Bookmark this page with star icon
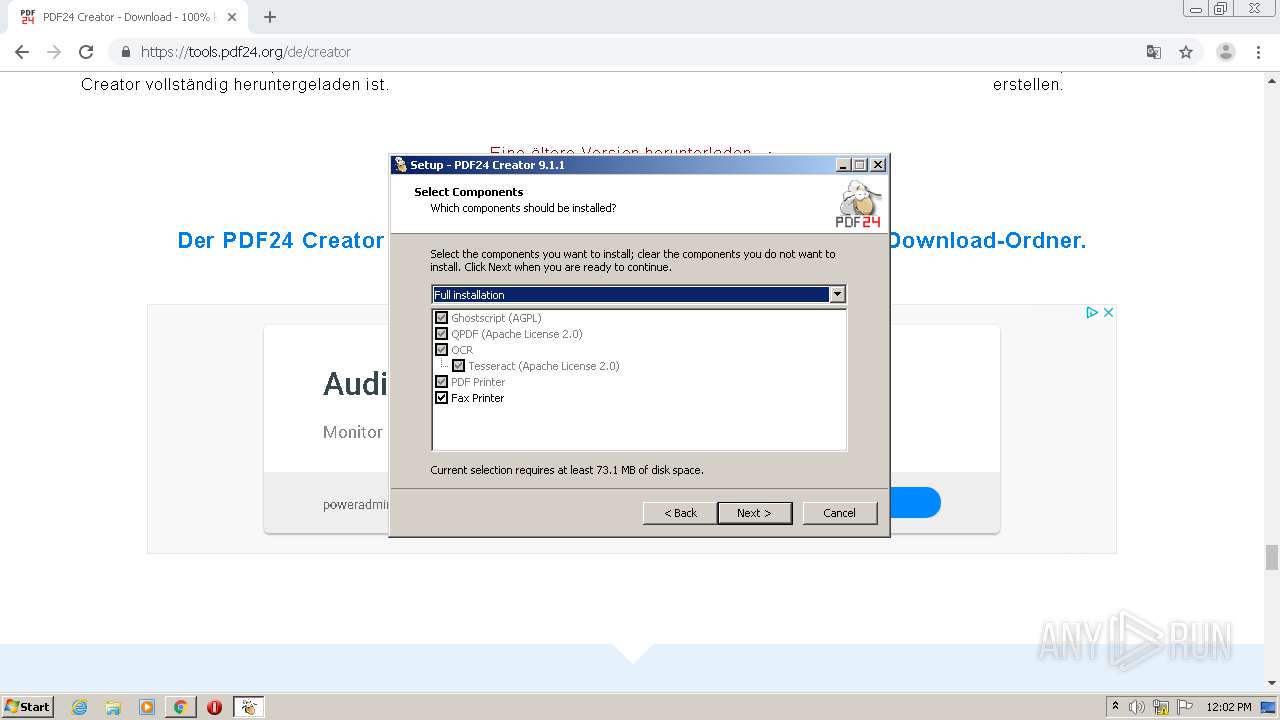This screenshot has width=1280, height=720. click(x=1186, y=52)
